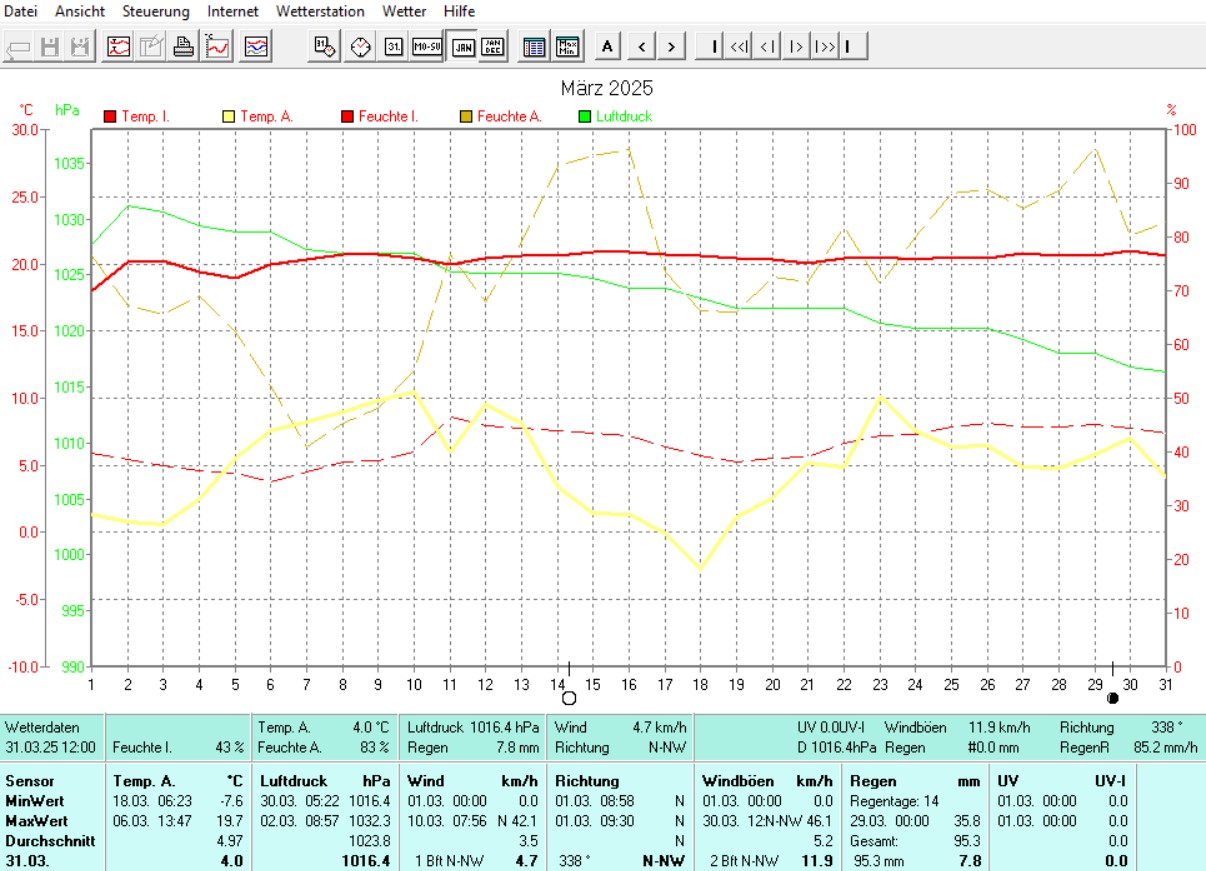The image size is (1206, 871).
Task: Show the data table view icon
Action: pyautogui.click(x=535, y=46)
